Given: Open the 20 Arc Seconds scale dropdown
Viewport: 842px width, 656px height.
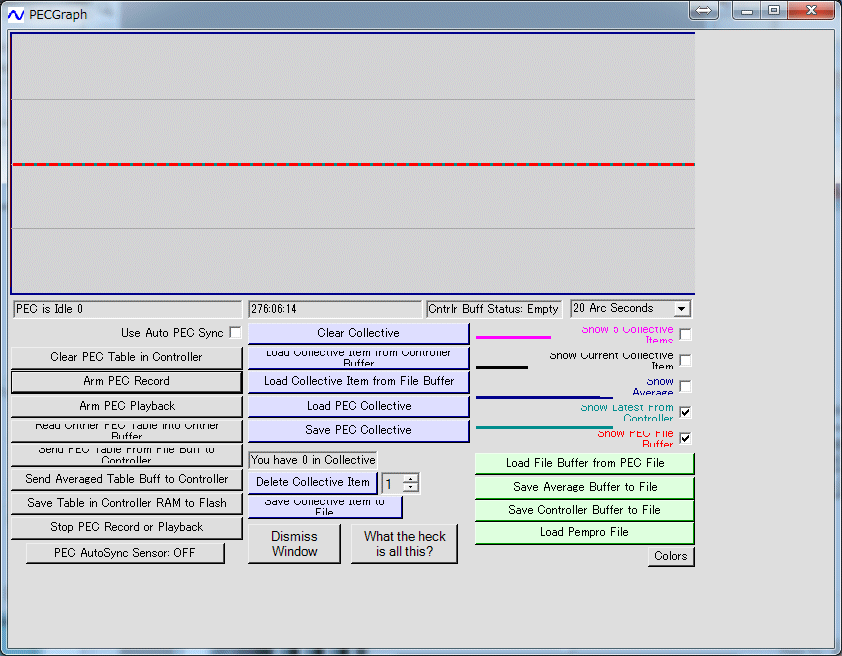Looking at the screenshot, I should click(681, 309).
